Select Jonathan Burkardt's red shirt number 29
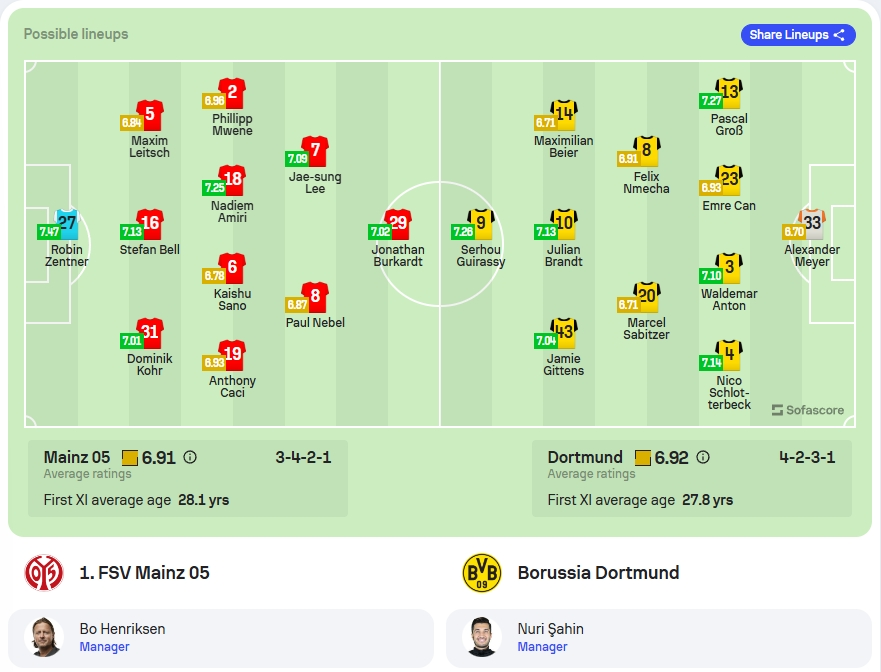881x672 pixels. coord(398,224)
